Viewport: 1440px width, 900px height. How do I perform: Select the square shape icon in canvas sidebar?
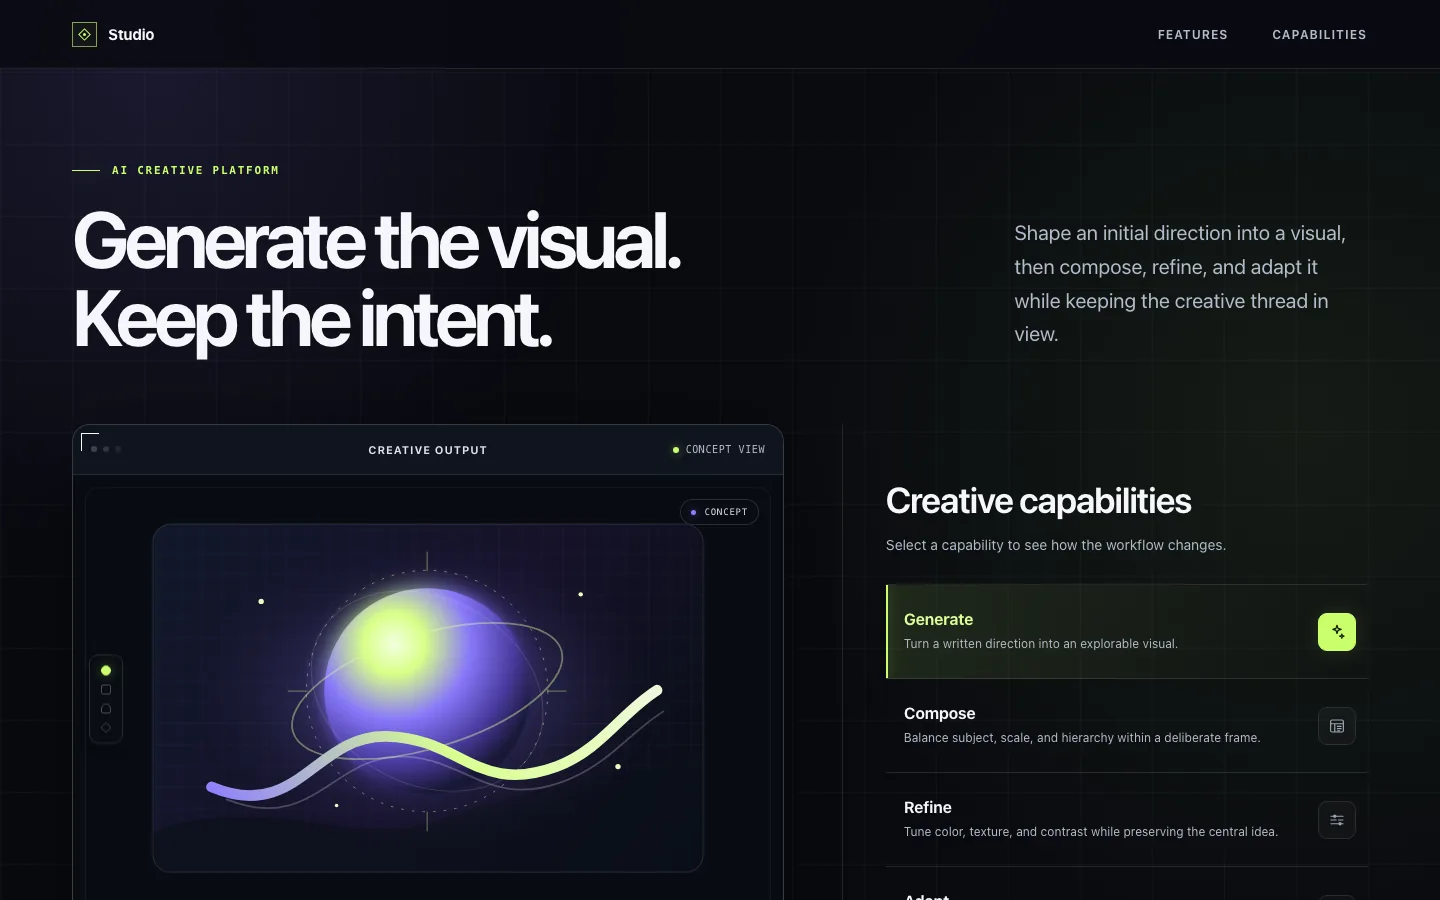click(x=106, y=690)
